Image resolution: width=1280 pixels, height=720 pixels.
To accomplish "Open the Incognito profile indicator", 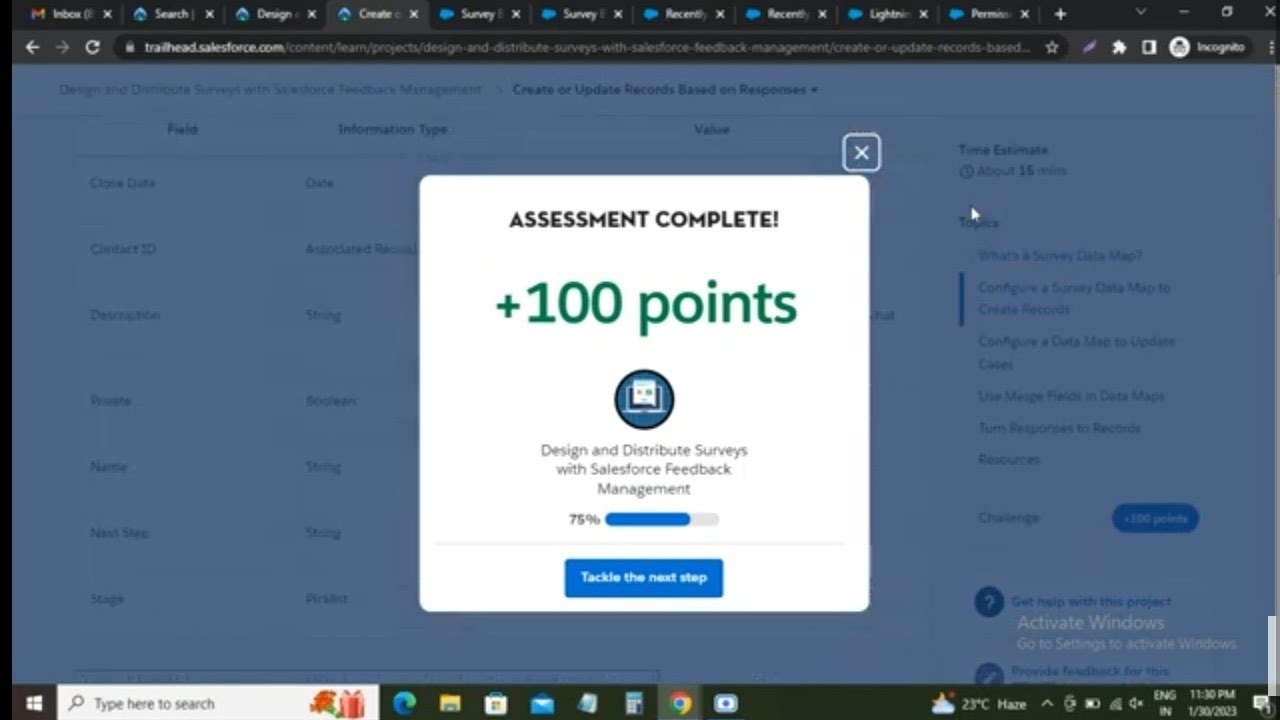I will tap(1207, 47).
